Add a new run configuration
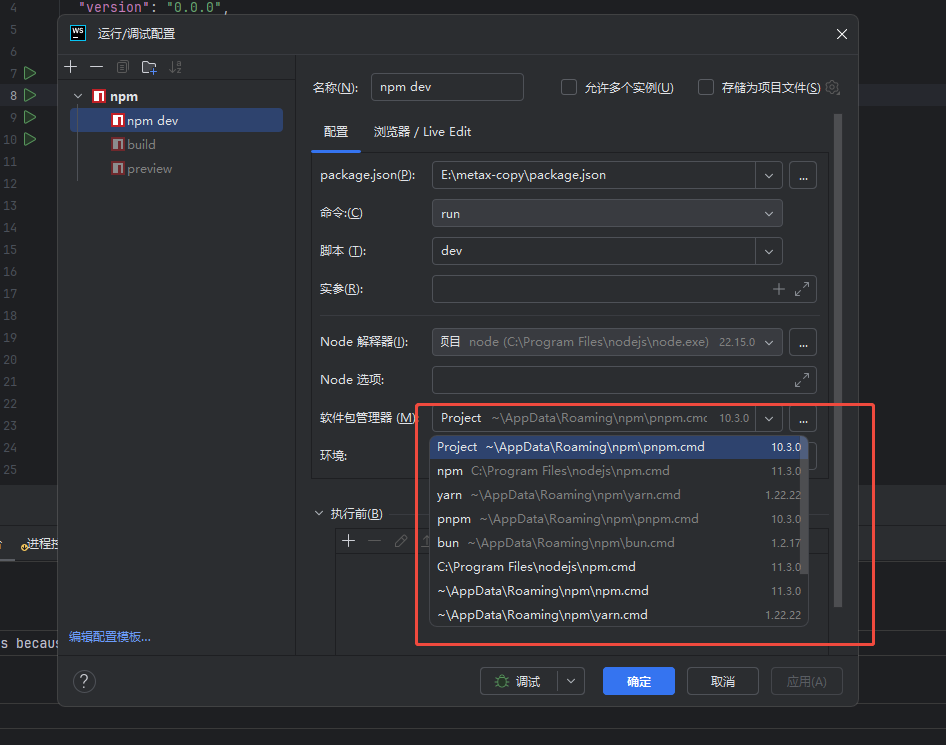The image size is (946, 745). (71, 67)
